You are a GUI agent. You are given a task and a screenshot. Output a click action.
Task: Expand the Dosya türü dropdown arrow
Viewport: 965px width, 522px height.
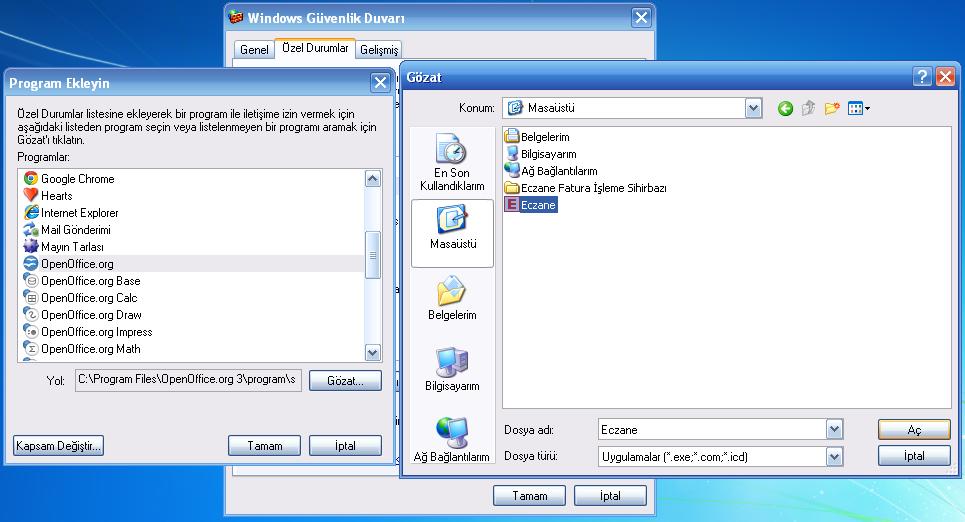point(834,457)
